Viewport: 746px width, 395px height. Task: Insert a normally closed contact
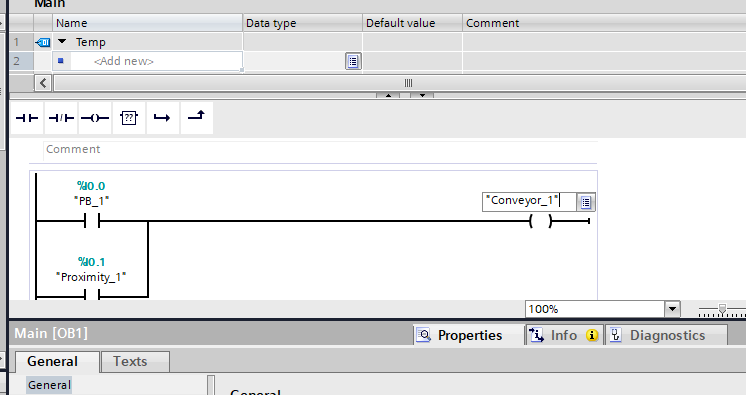61,118
